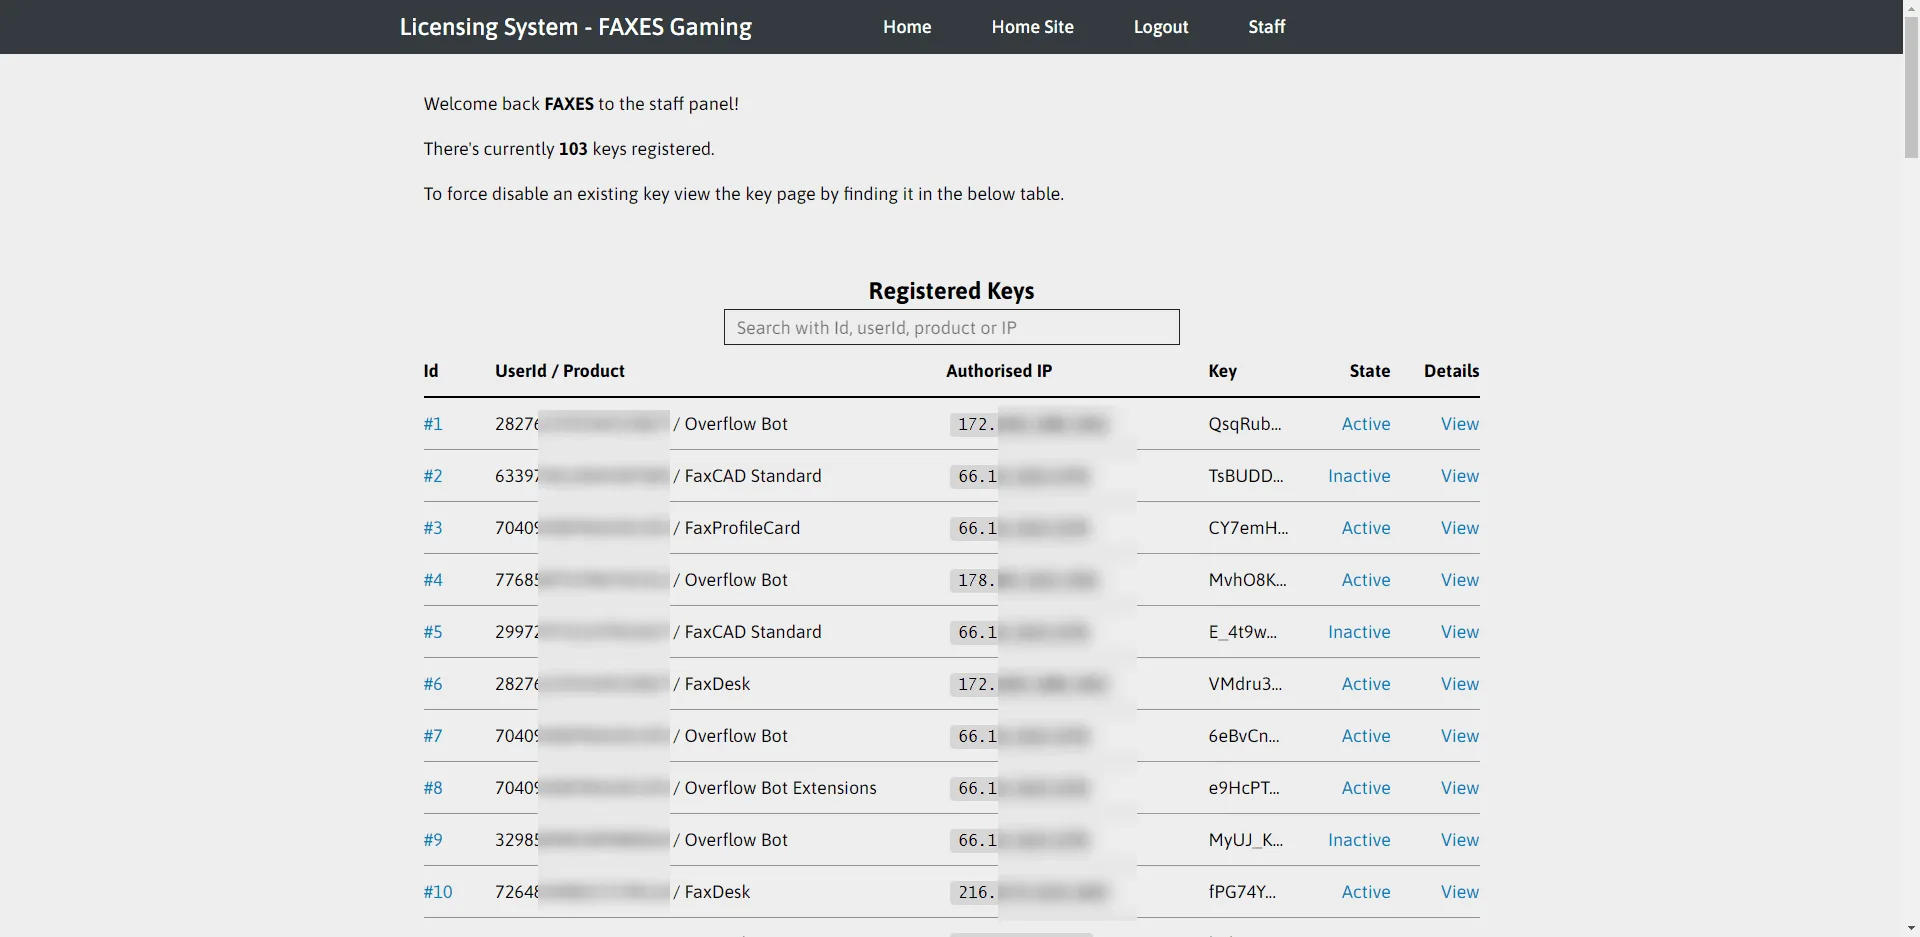This screenshot has width=1920, height=937.
Task: Open key #5 details
Action: (433, 632)
